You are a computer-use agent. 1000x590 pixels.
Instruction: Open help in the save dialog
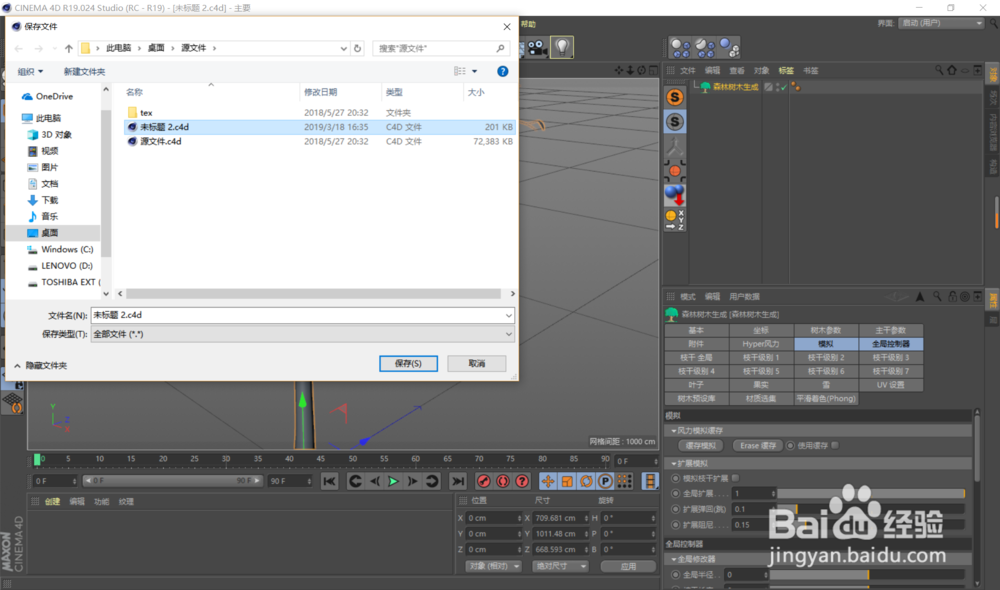503,71
